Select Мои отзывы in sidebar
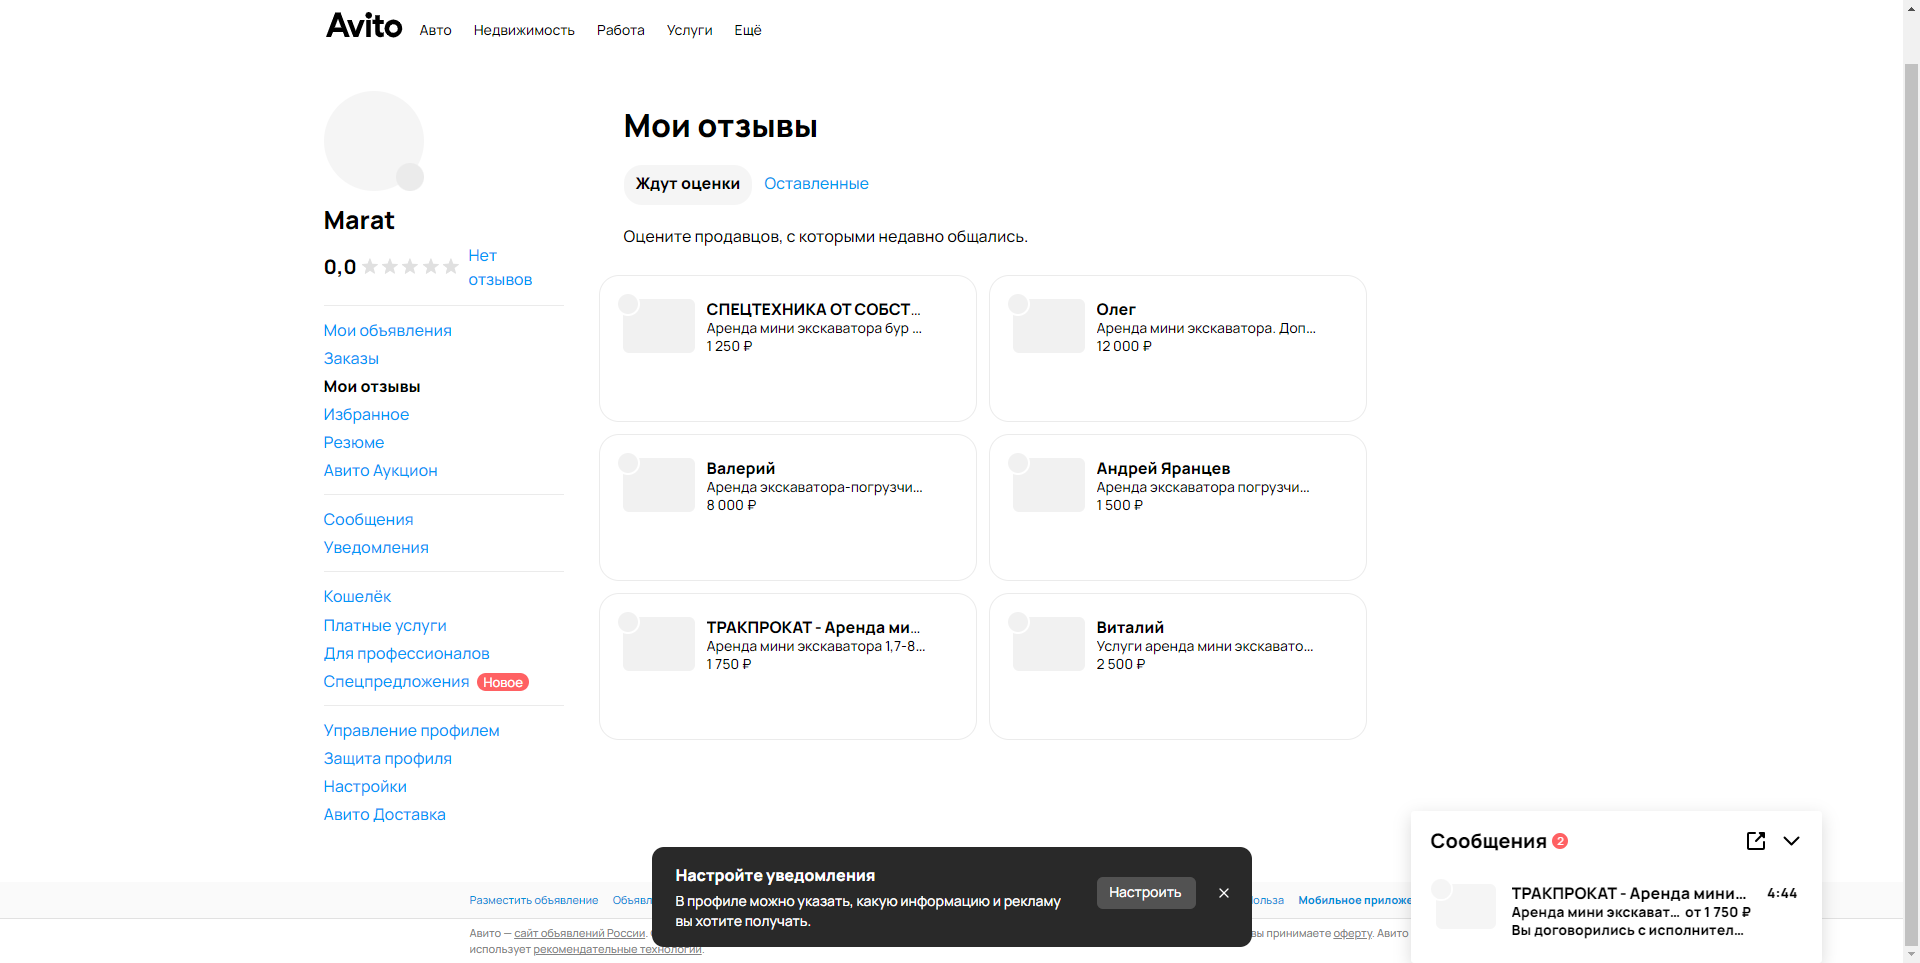1920x963 pixels. 372,386
